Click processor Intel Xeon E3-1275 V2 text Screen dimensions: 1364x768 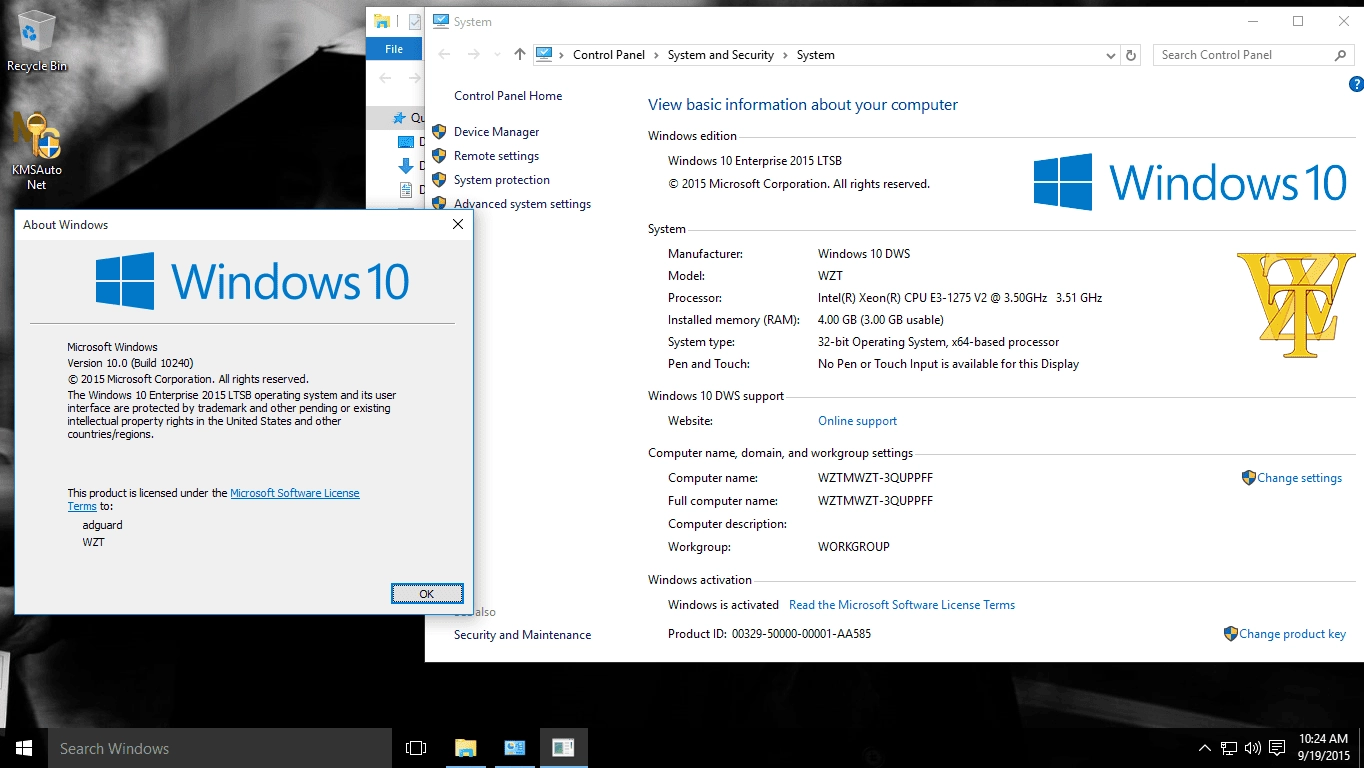(960, 298)
